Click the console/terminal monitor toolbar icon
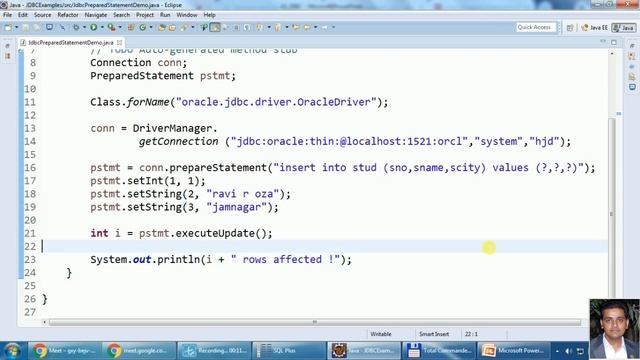This screenshot has height=360, width=640. click(49, 27)
